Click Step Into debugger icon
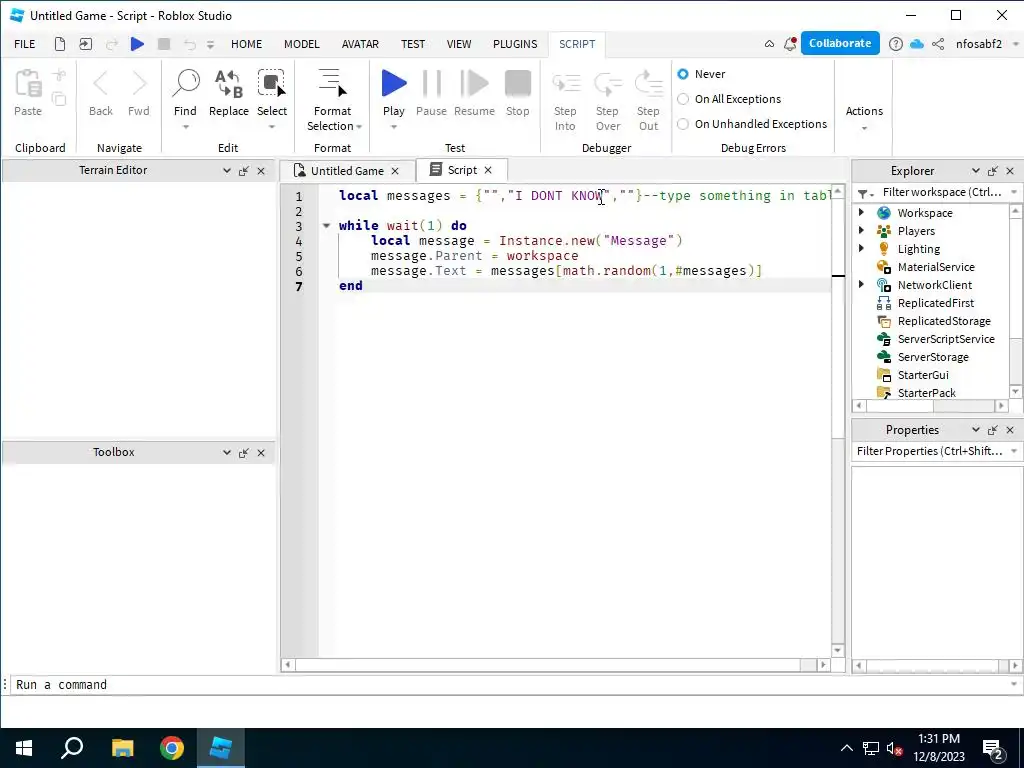This screenshot has height=768, width=1024. tap(566, 84)
